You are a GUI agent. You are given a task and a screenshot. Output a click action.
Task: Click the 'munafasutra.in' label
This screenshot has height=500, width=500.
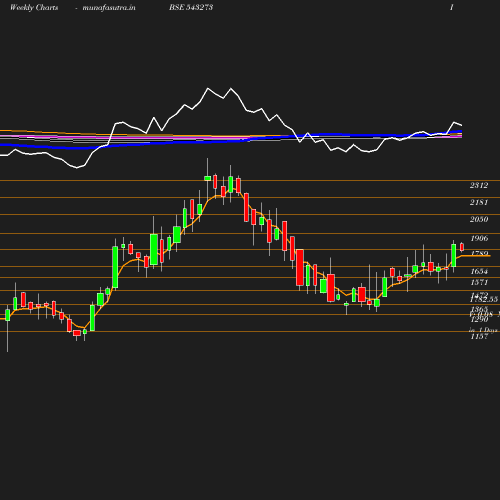click(x=109, y=7)
